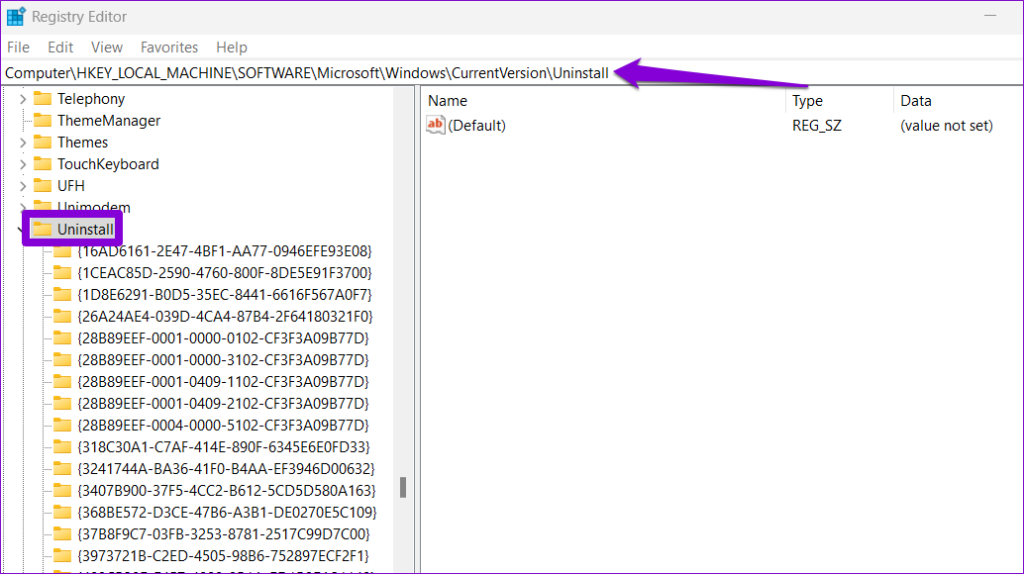Expand the TouchKeyboard key
The height and width of the screenshot is (574, 1024).
click(23, 164)
